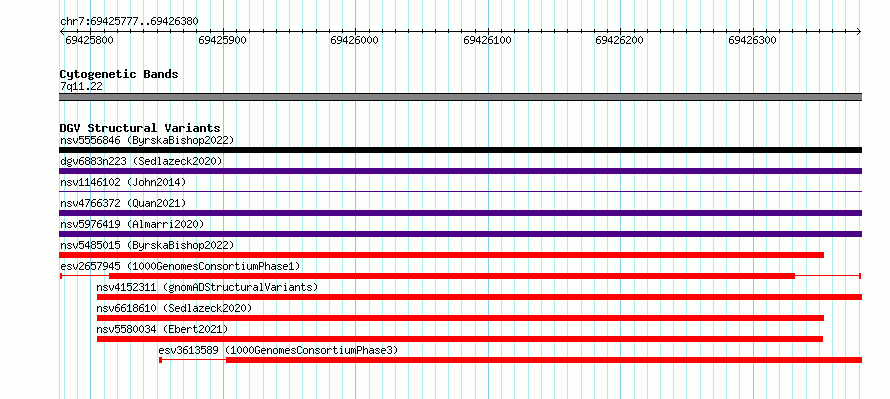Click the red nsv6618610 variant bar

460,318
